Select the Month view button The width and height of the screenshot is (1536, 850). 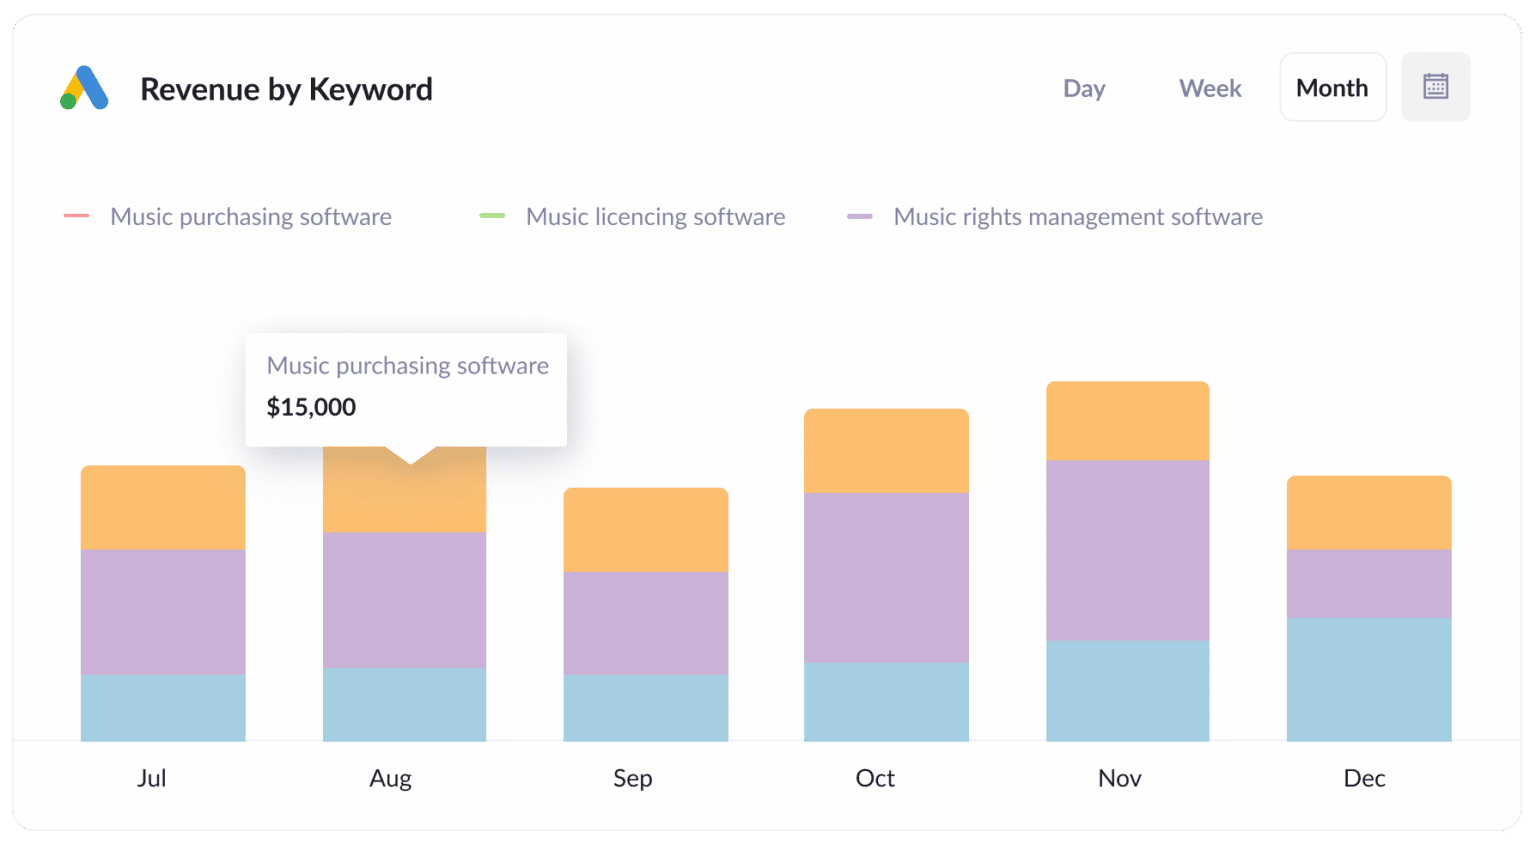[x=1332, y=87]
